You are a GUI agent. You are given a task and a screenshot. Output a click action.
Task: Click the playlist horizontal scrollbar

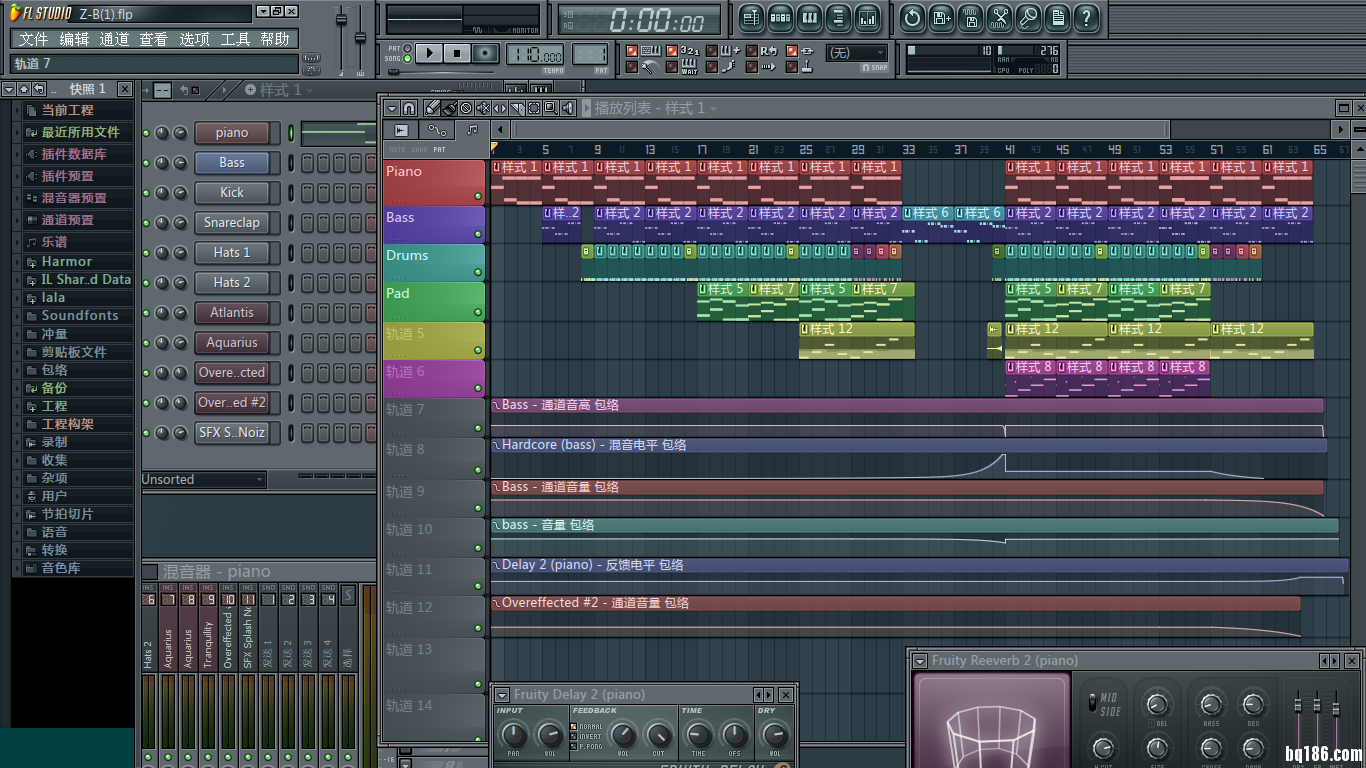[841, 129]
